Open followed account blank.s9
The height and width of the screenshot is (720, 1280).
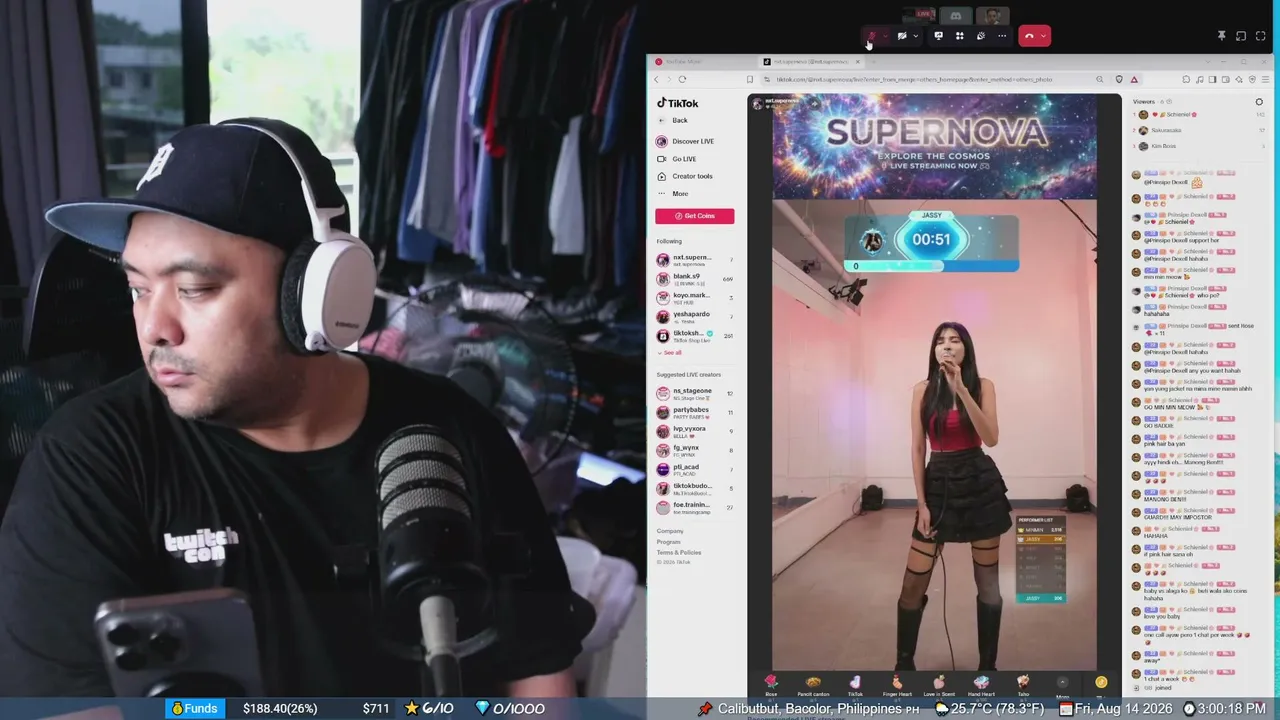[695, 278]
